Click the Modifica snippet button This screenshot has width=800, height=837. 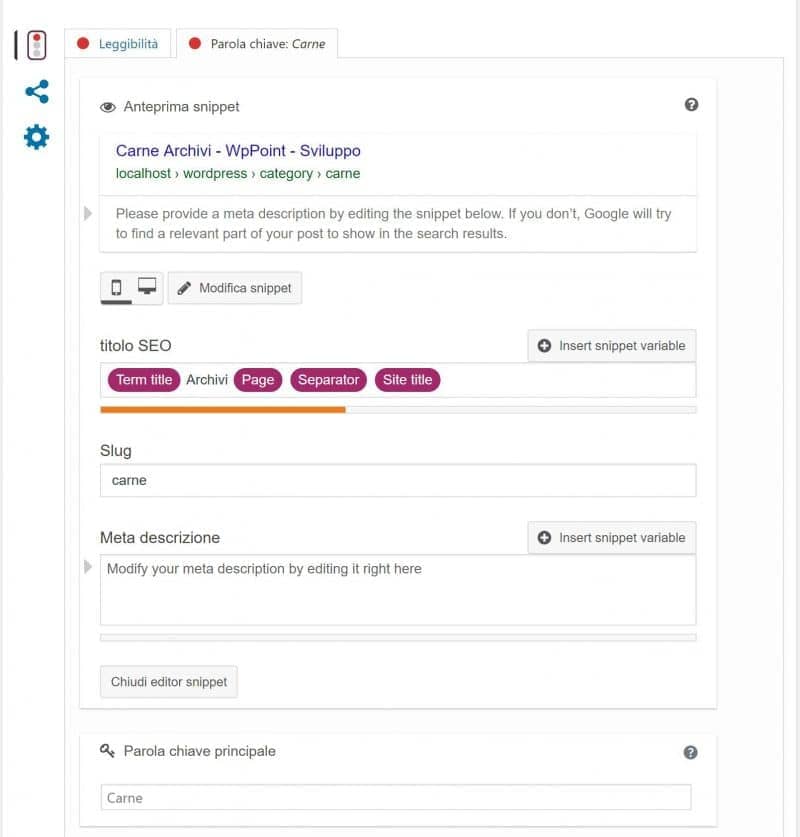[x=235, y=288]
